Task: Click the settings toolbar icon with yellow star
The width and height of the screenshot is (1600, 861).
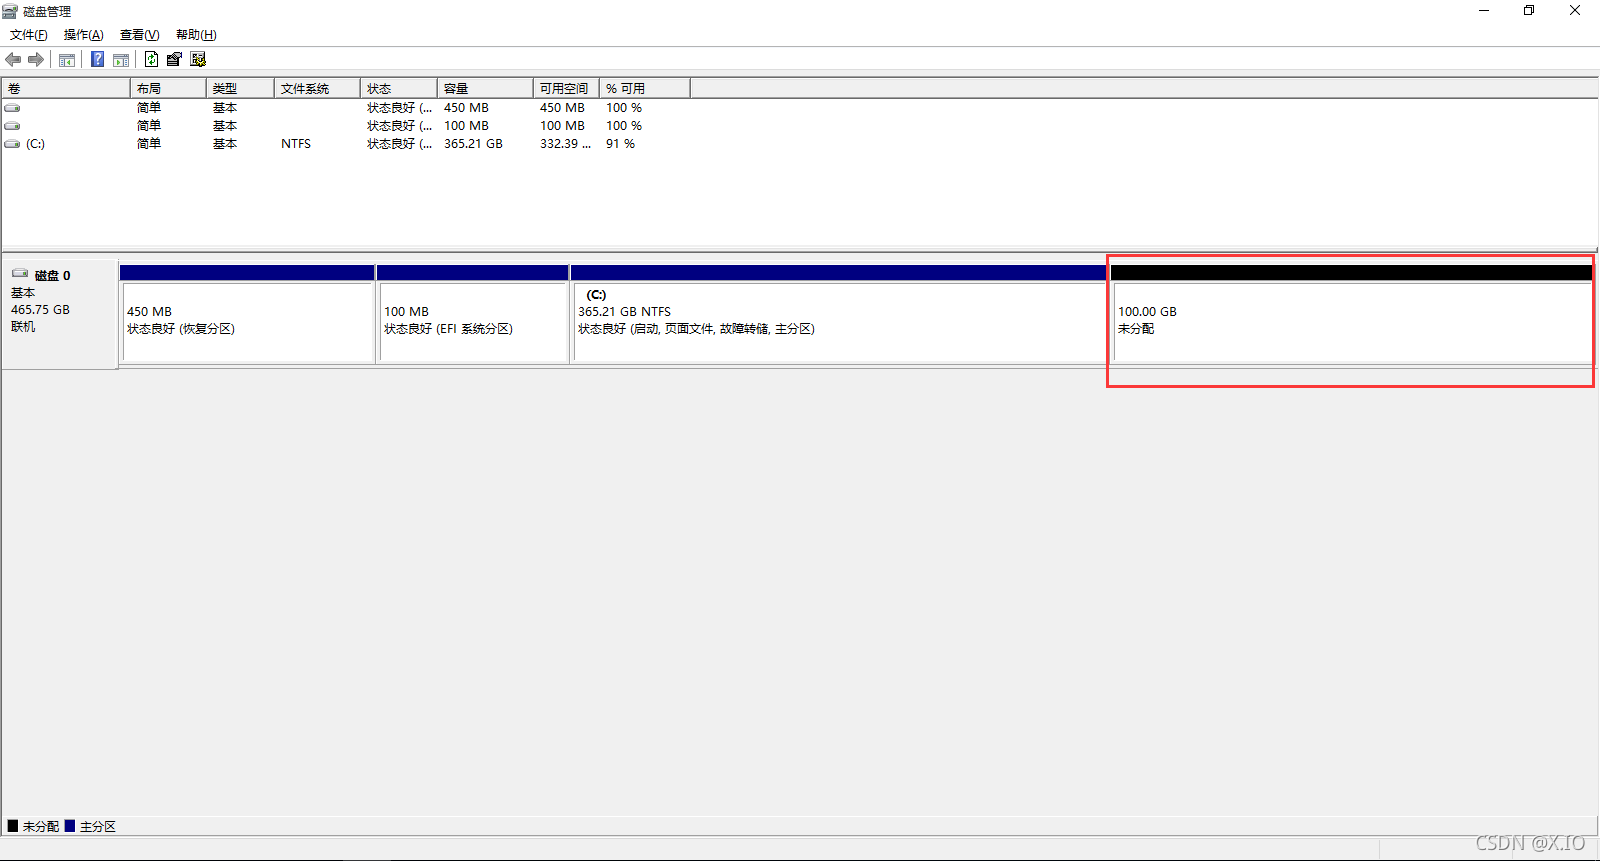Action: point(198,59)
